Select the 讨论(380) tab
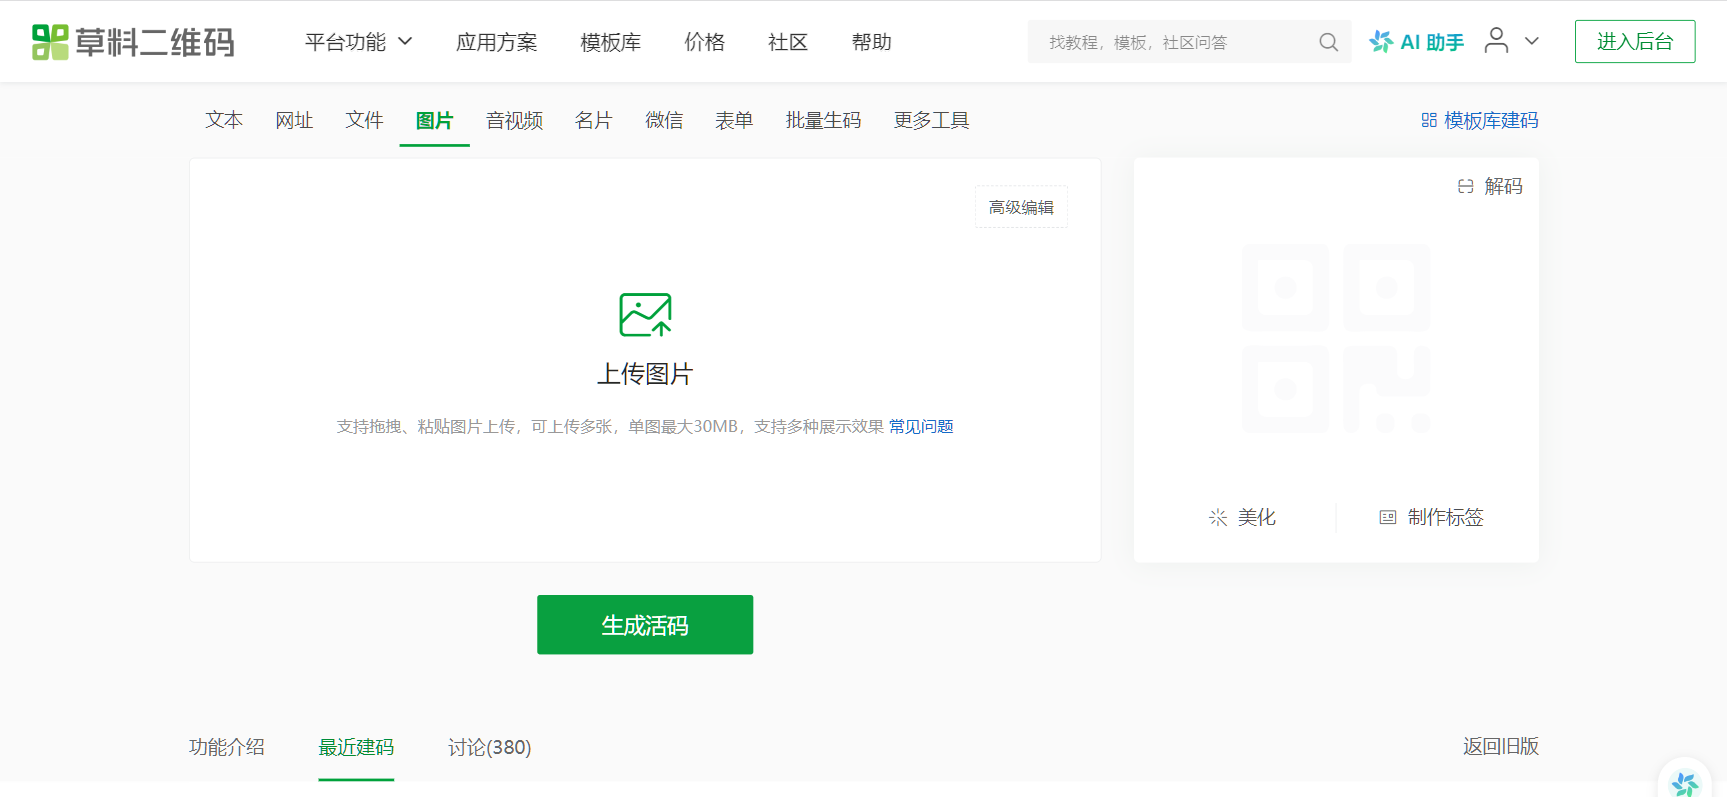1727x797 pixels. [x=489, y=747]
